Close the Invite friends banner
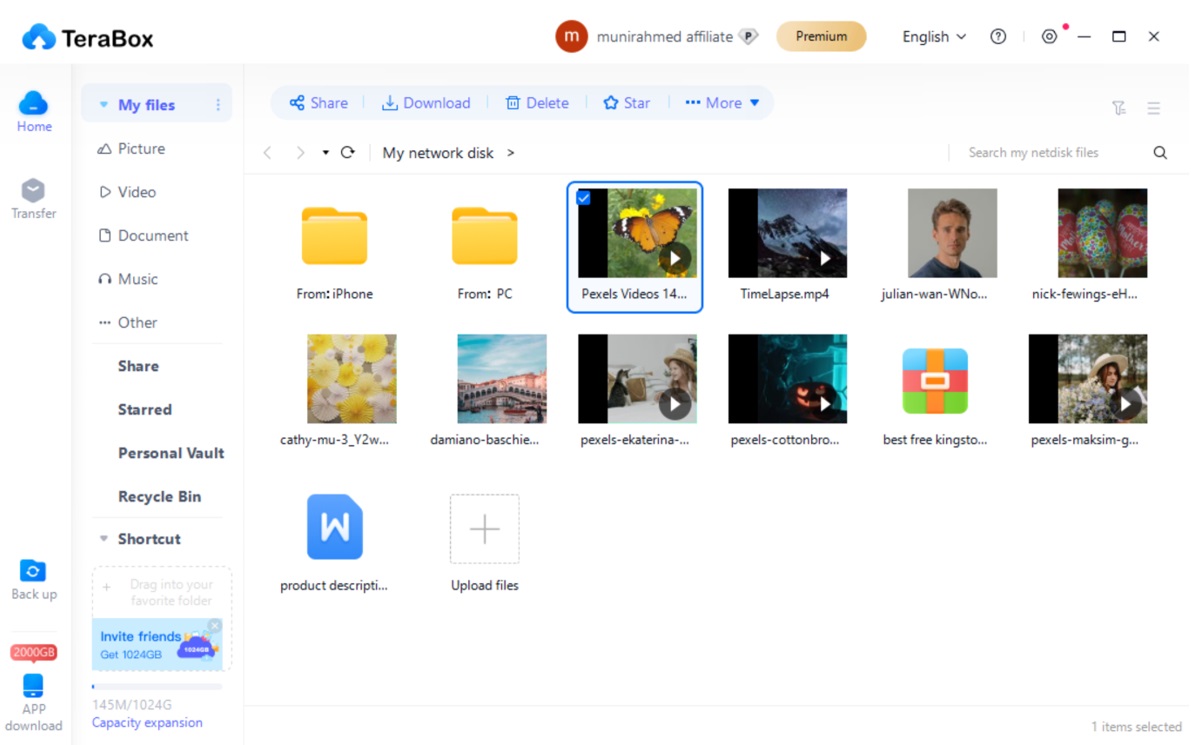 pos(215,625)
